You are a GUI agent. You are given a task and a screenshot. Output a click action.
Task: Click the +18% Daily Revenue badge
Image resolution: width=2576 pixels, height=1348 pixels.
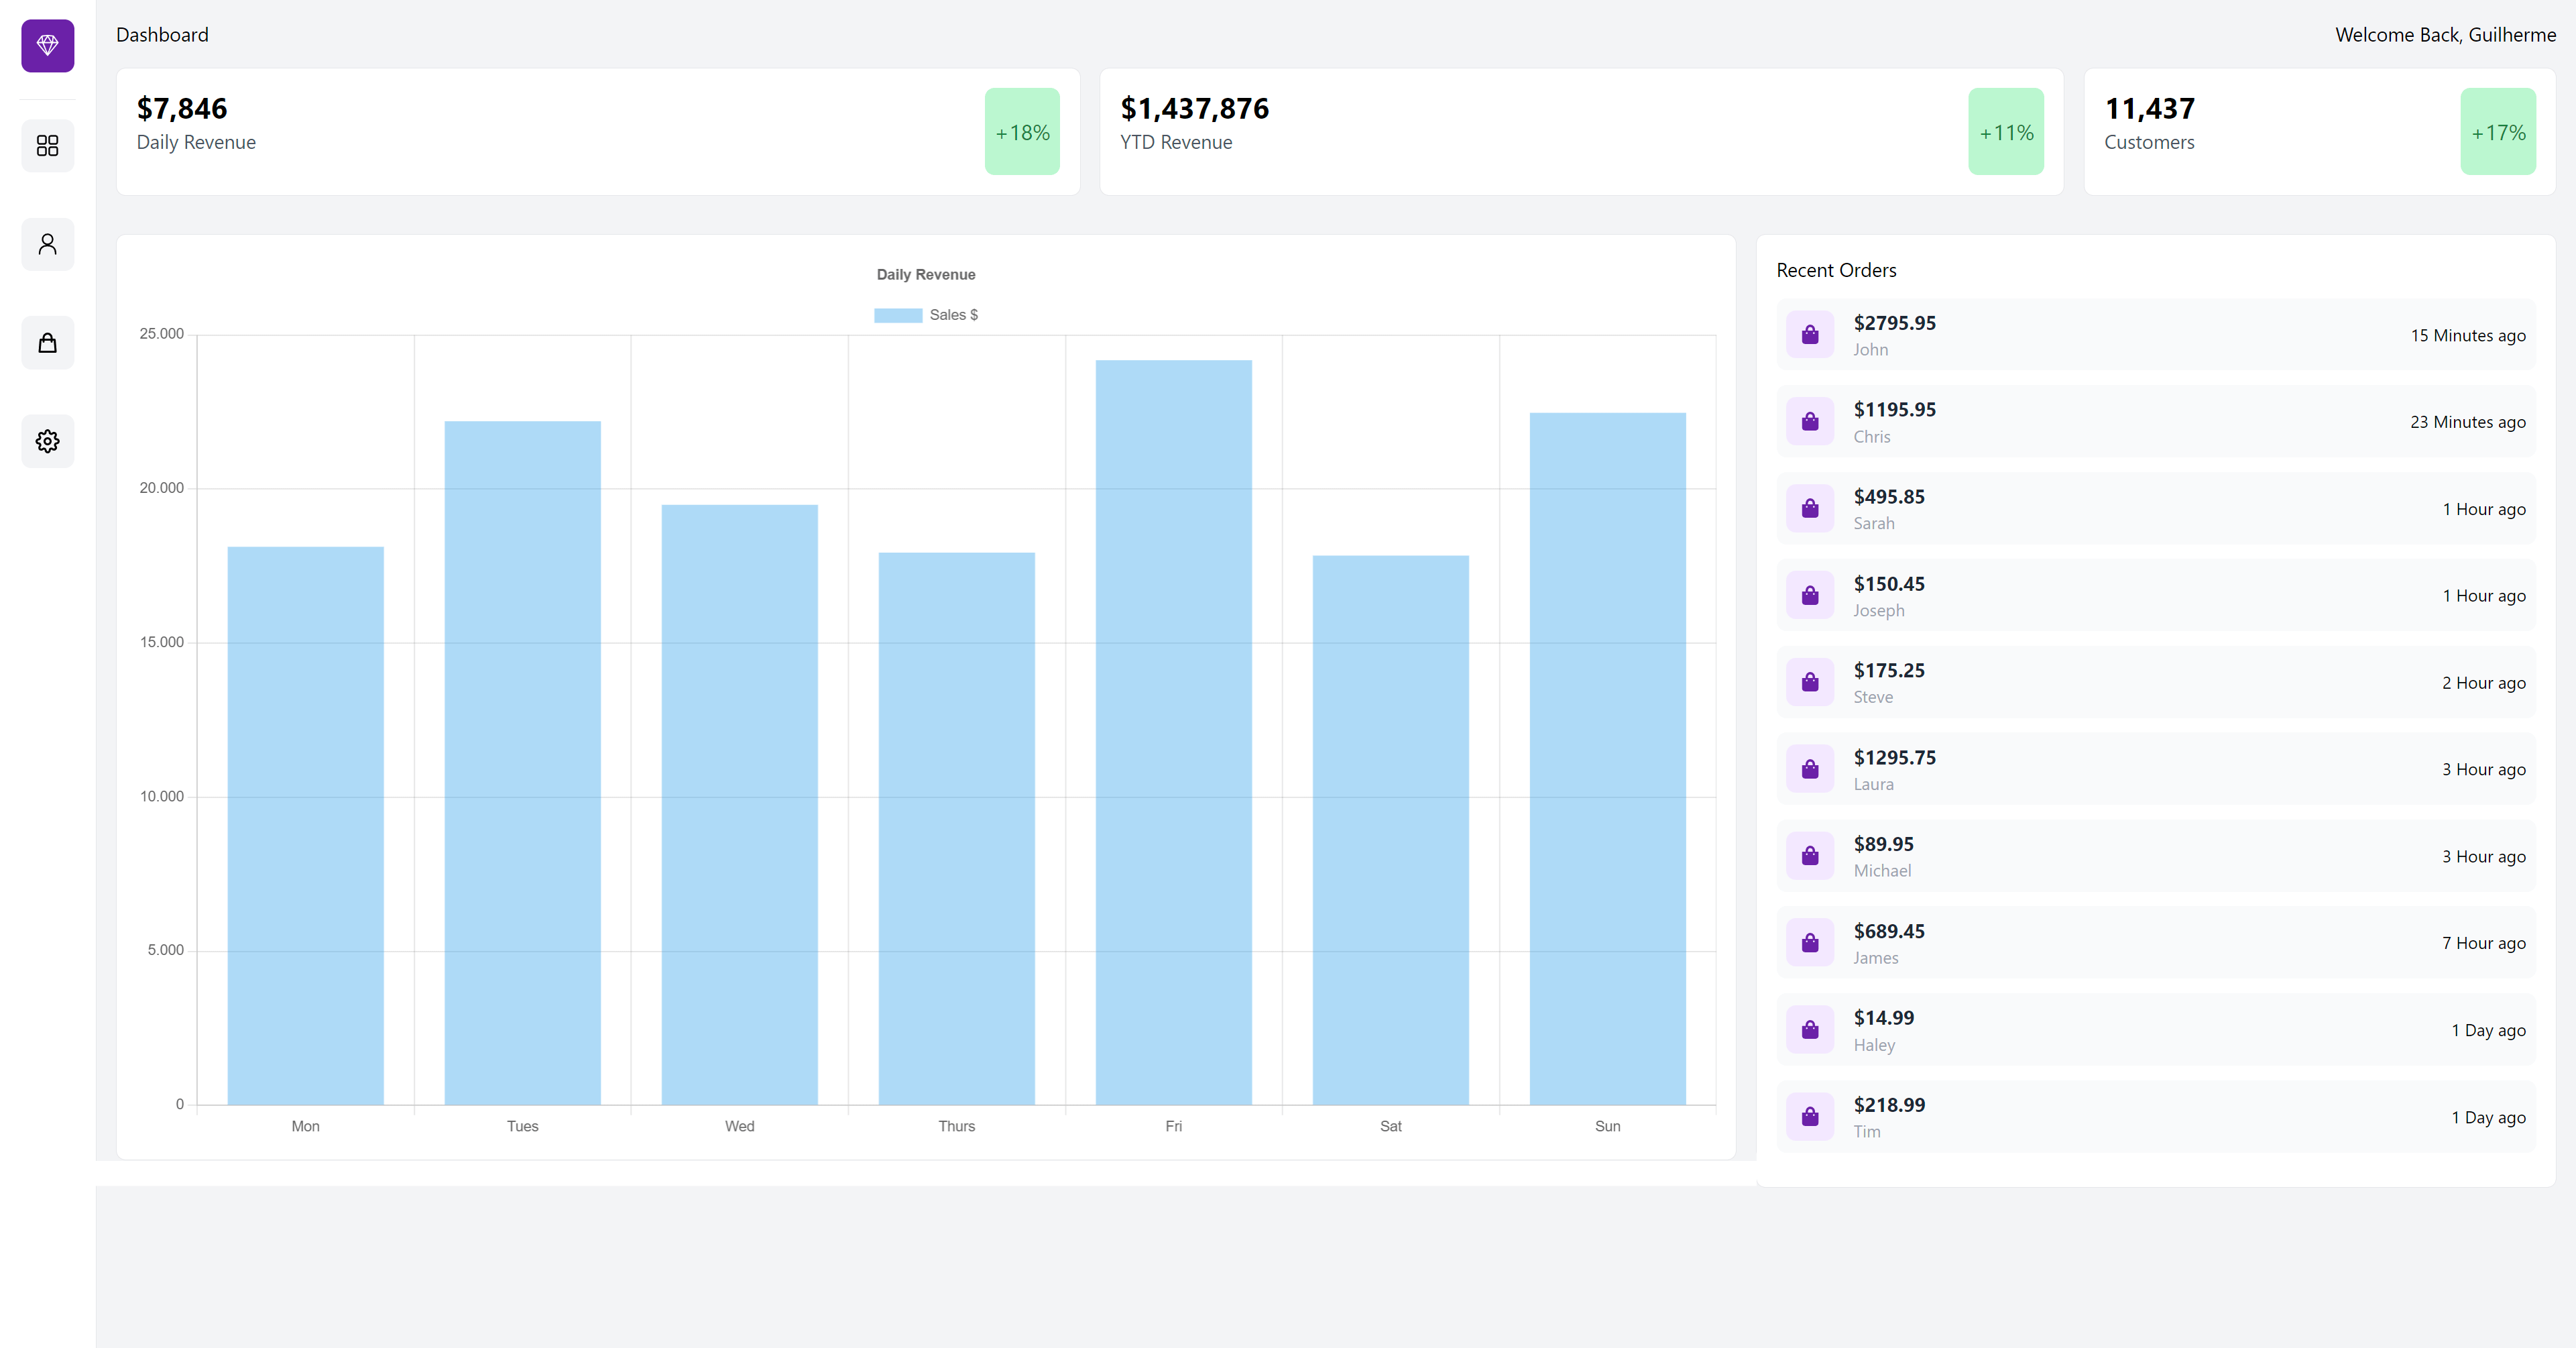coord(1021,132)
